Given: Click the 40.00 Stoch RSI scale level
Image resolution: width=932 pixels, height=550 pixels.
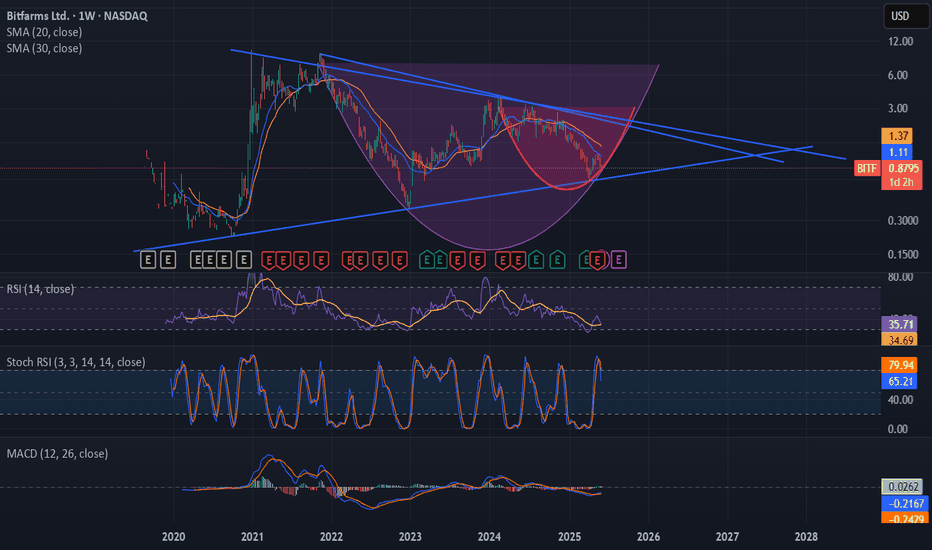Looking at the screenshot, I should tap(900, 400).
